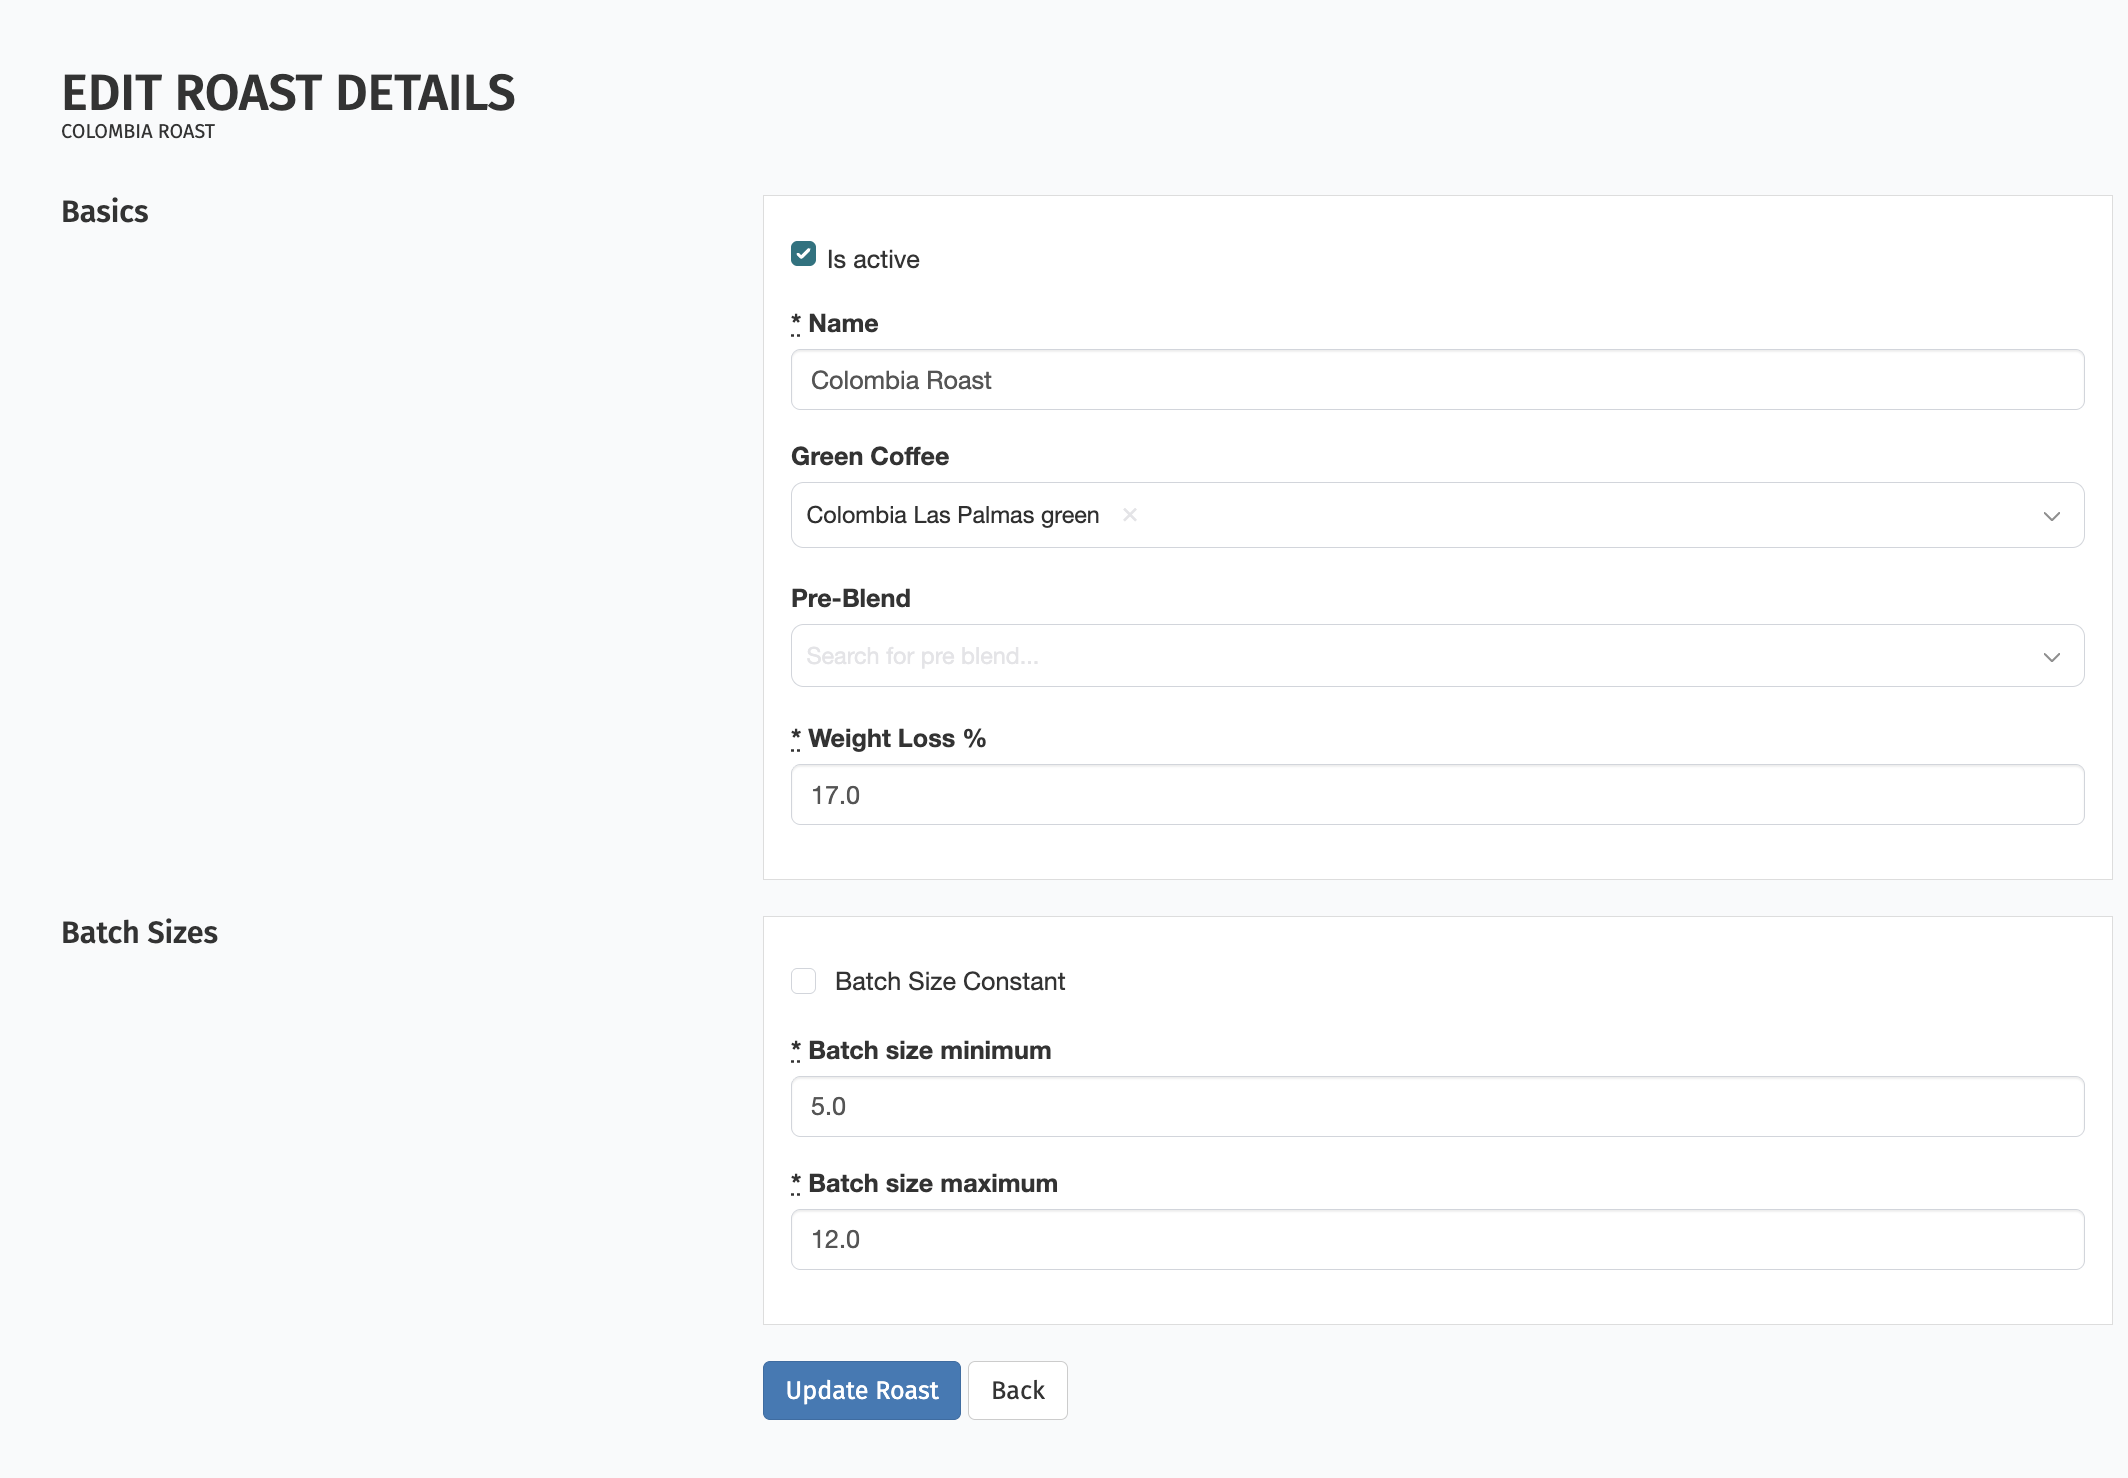2128x1478 pixels.
Task: Select the Batch size minimum input
Action: coord(1436,1106)
